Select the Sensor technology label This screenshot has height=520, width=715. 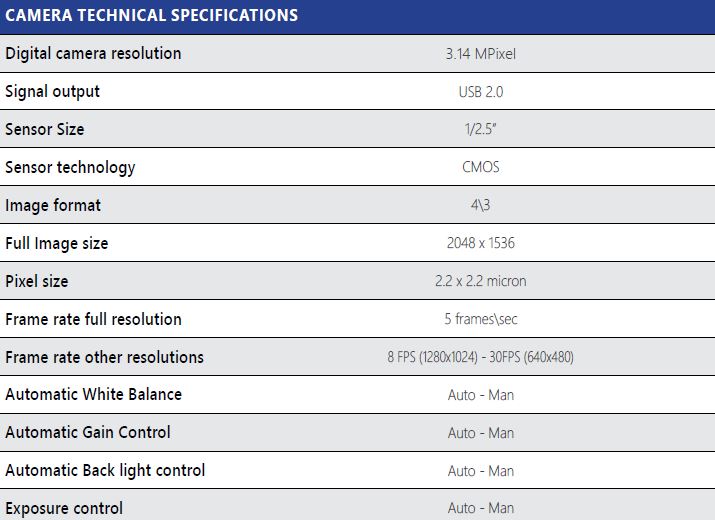(70, 167)
